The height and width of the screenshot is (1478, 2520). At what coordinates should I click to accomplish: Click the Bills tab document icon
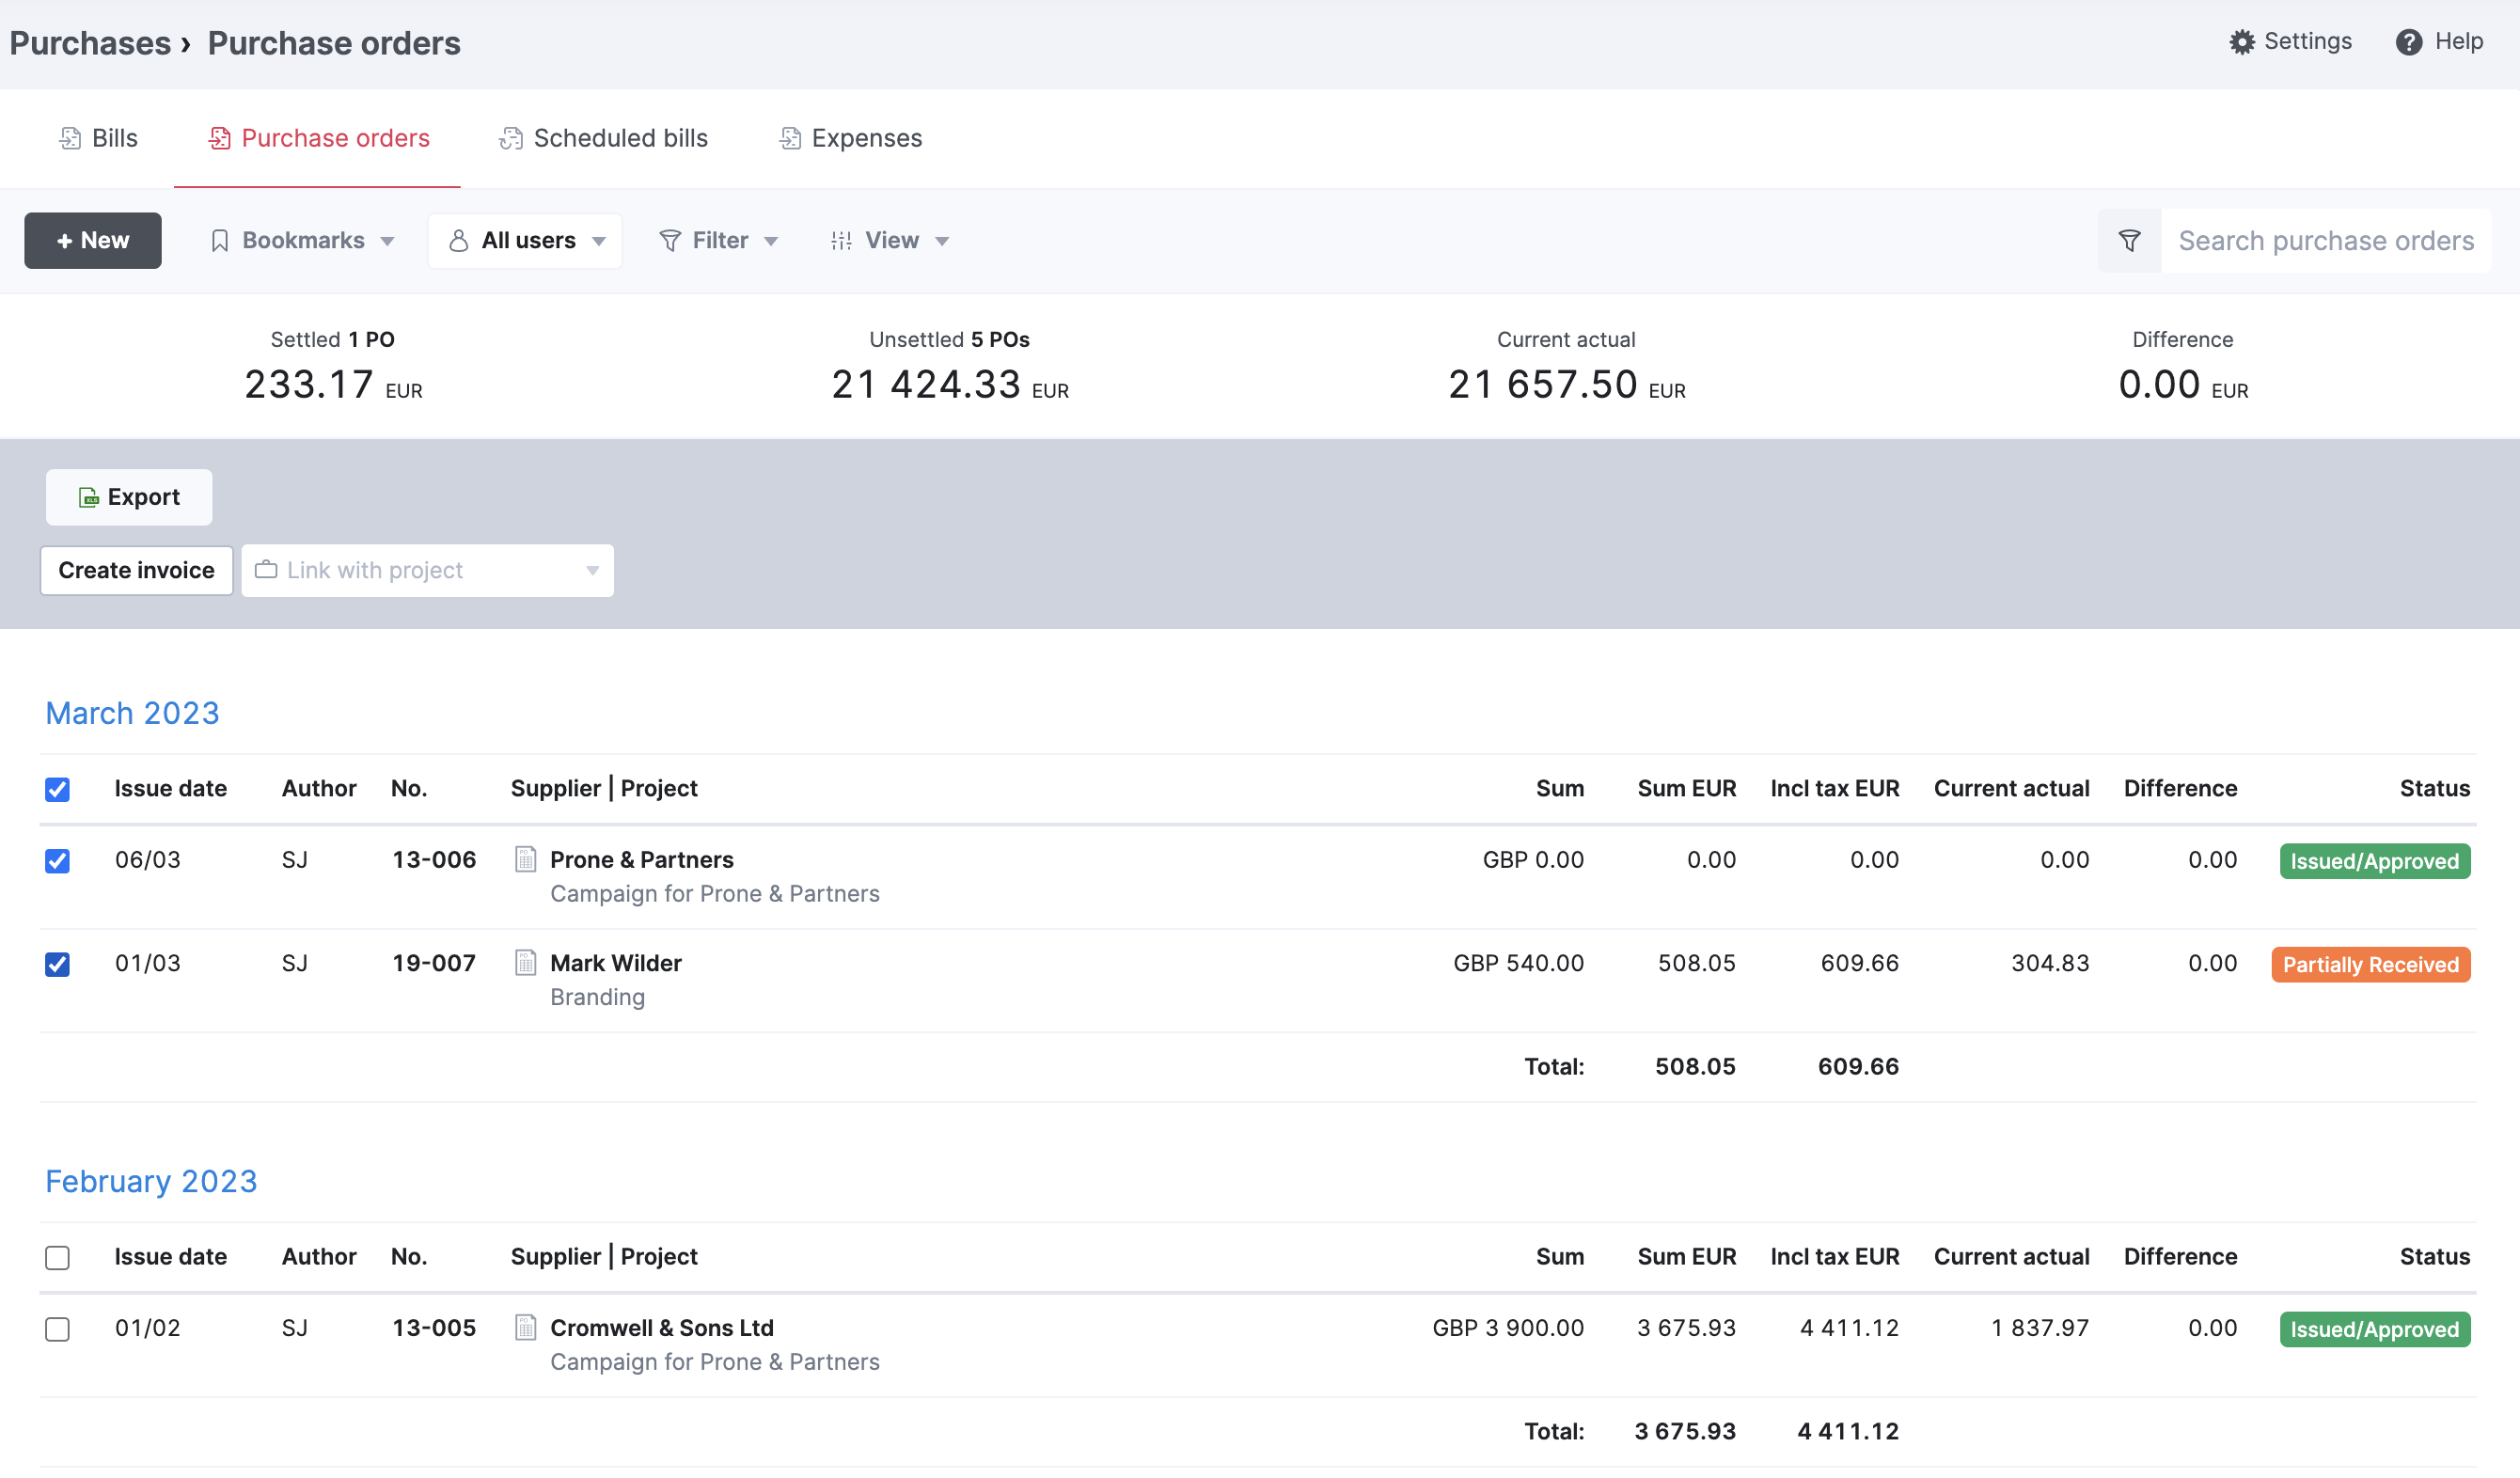pos(70,138)
